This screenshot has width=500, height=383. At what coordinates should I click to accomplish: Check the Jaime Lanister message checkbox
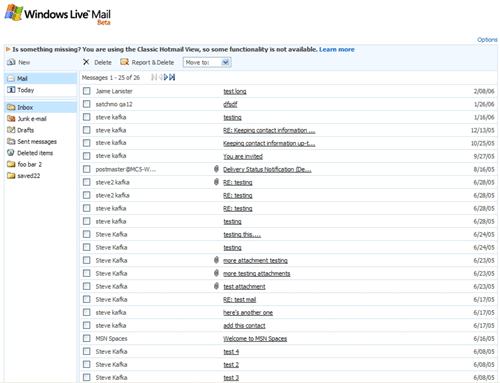click(x=87, y=91)
